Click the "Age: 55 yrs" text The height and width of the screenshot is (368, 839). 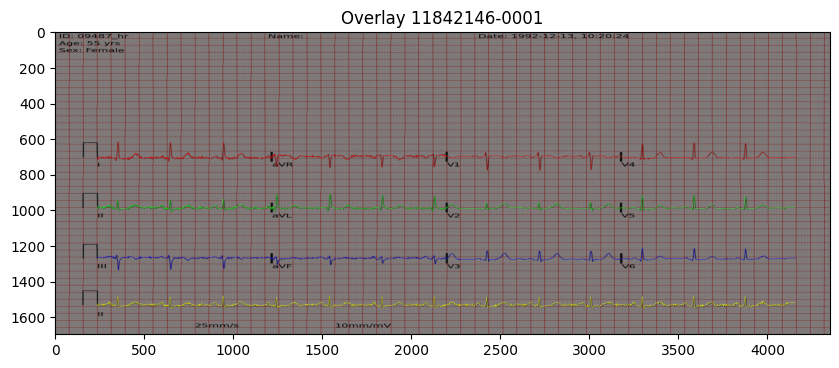pos(89,43)
